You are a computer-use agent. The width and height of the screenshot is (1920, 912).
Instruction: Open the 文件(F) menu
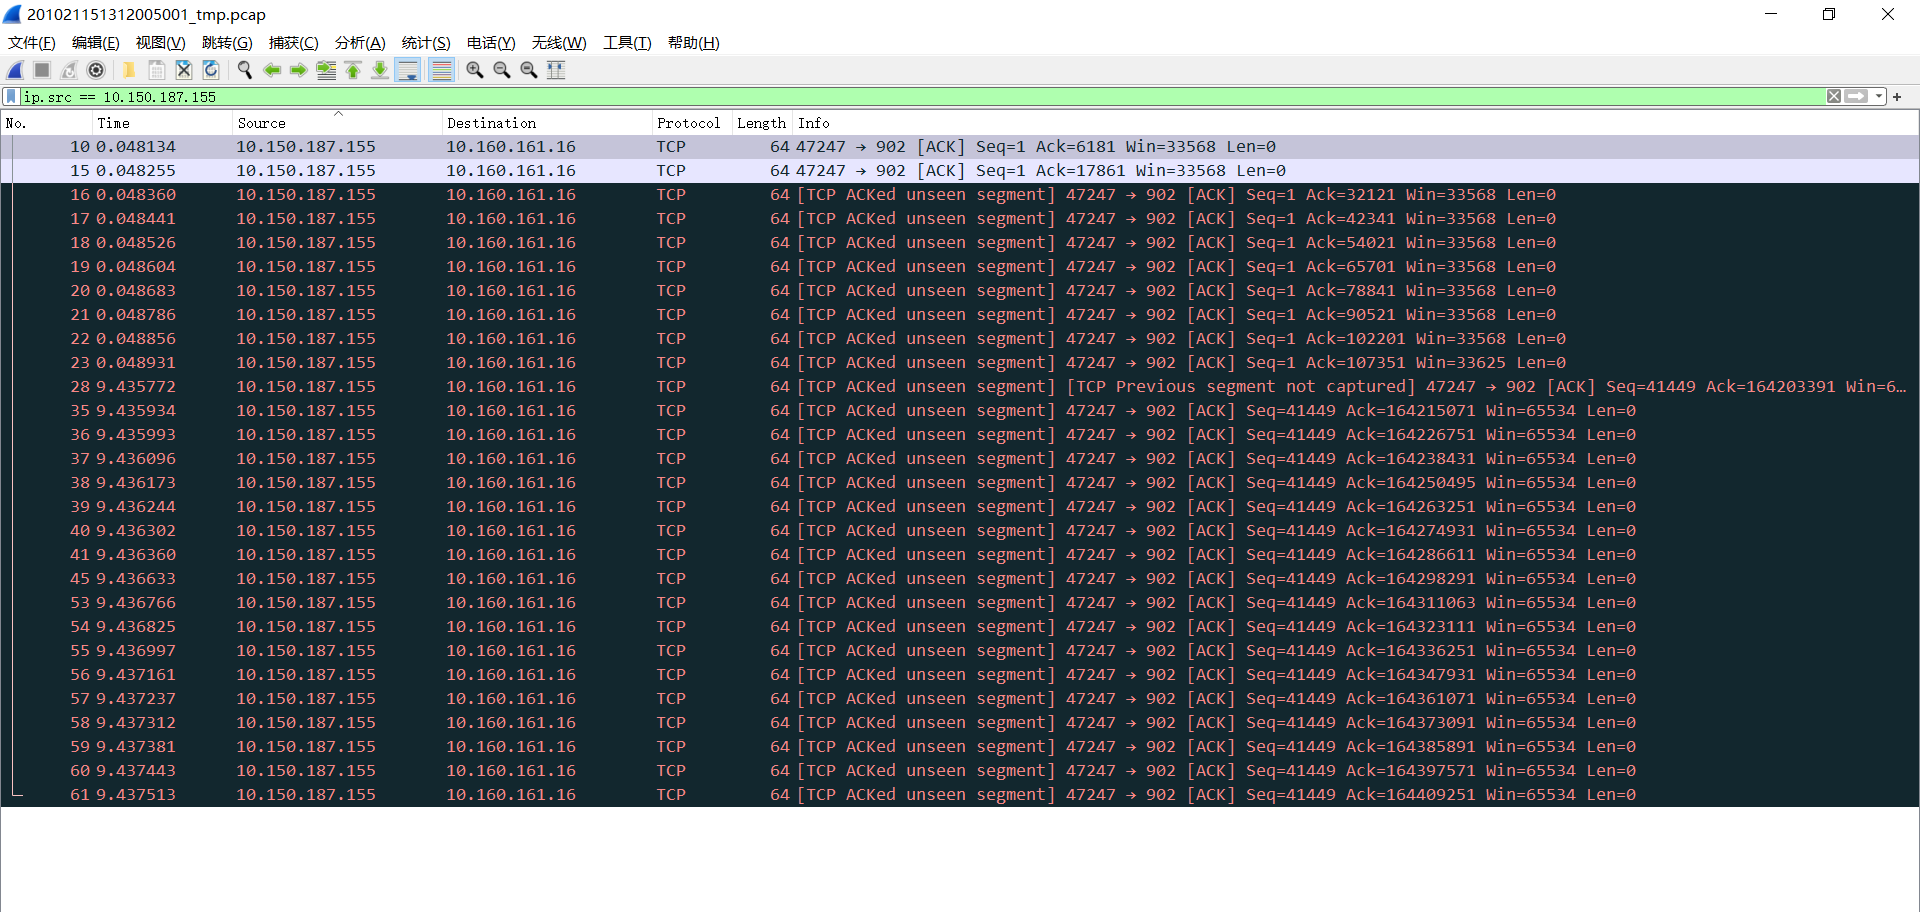(x=32, y=43)
